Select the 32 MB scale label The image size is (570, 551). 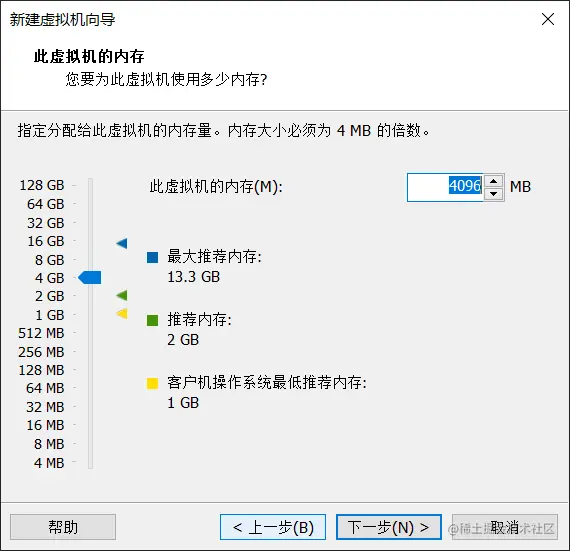45,407
